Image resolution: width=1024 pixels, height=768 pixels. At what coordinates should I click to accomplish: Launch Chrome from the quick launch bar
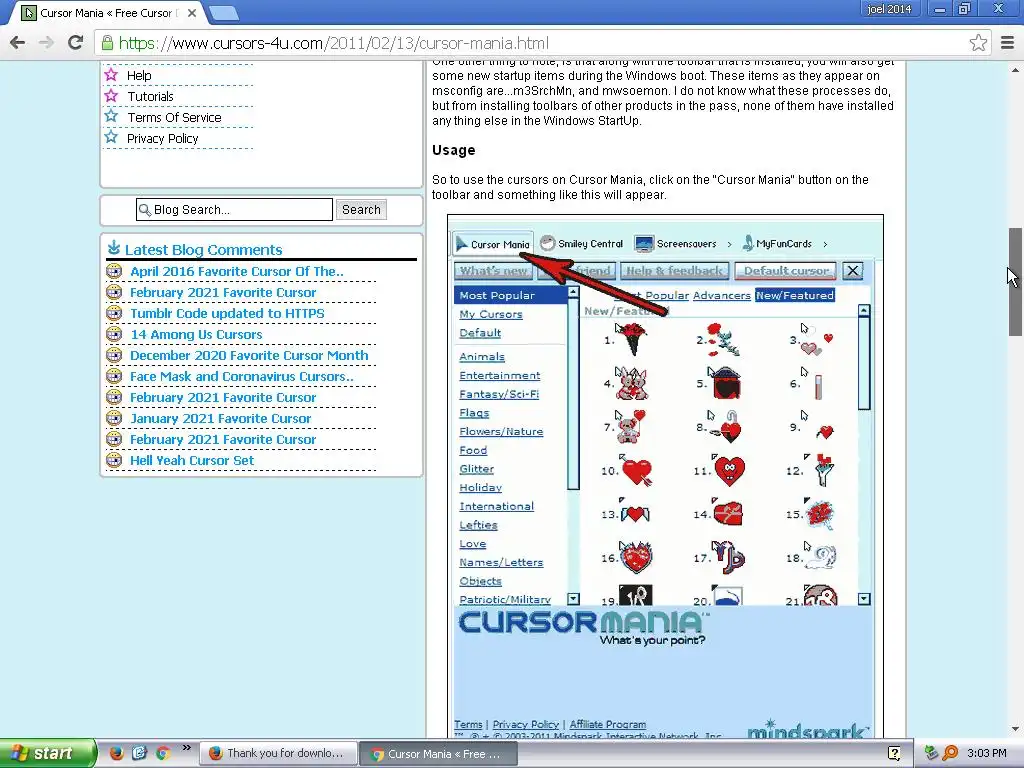(163, 753)
